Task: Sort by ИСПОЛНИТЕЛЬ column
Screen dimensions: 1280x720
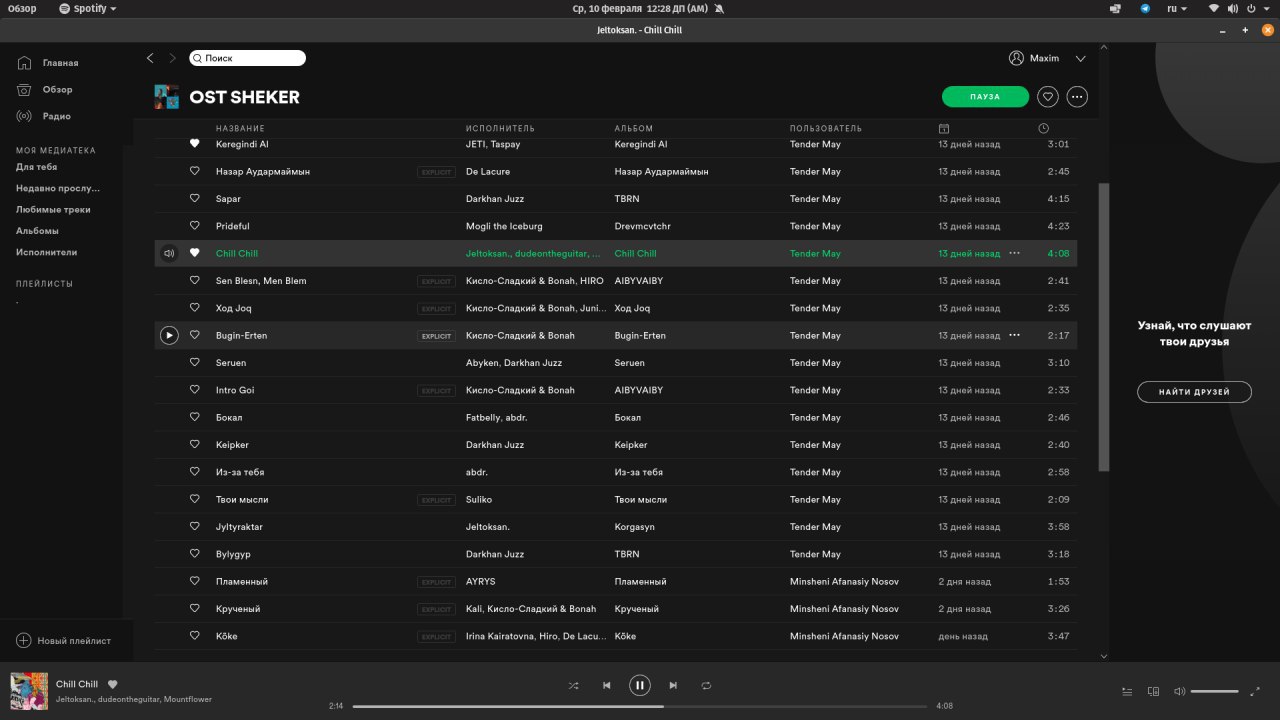Action: click(500, 128)
